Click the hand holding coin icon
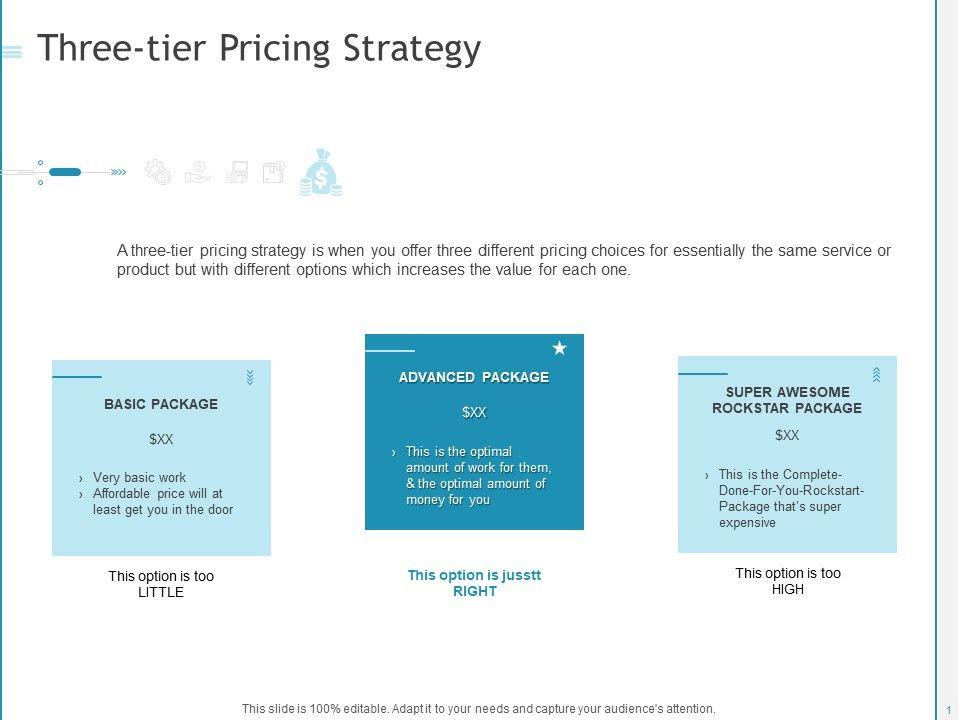 (x=198, y=172)
